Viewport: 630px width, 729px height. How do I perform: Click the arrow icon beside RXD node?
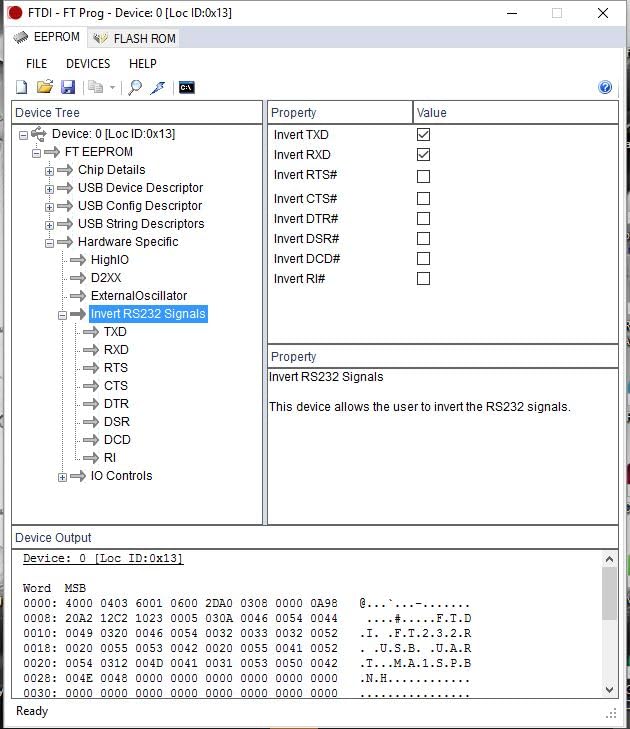(x=91, y=350)
